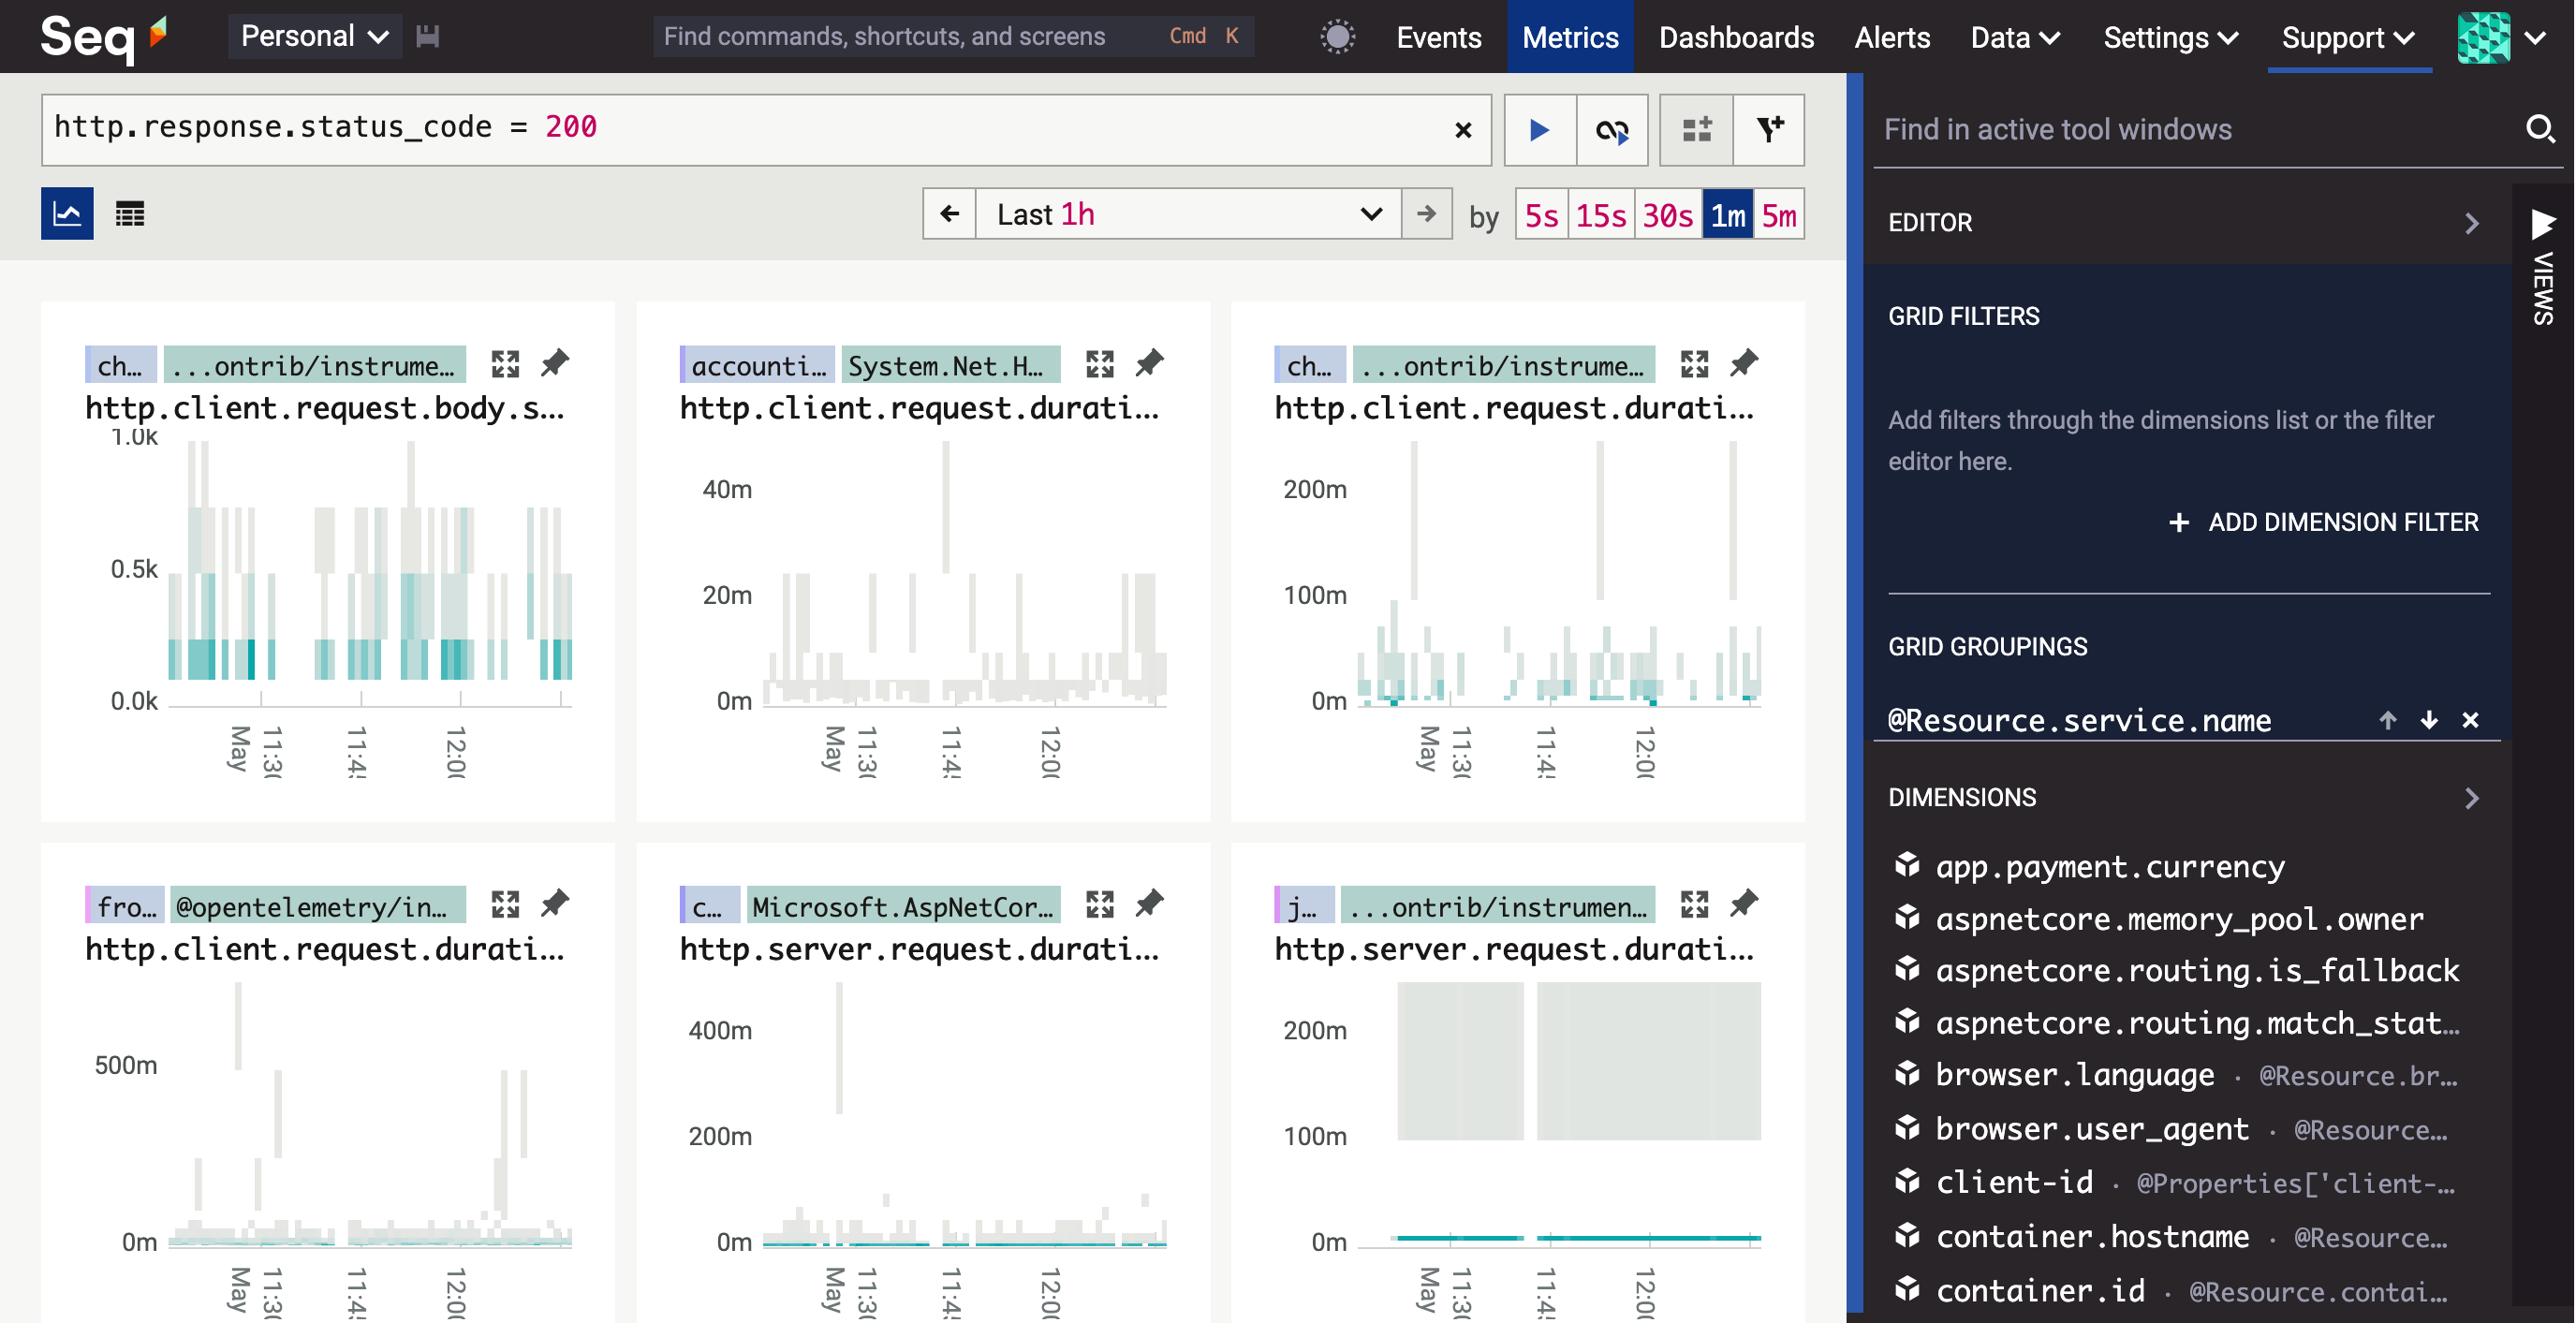
Task: Open the Last 1h time range dropdown
Action: click(1188, 214)
